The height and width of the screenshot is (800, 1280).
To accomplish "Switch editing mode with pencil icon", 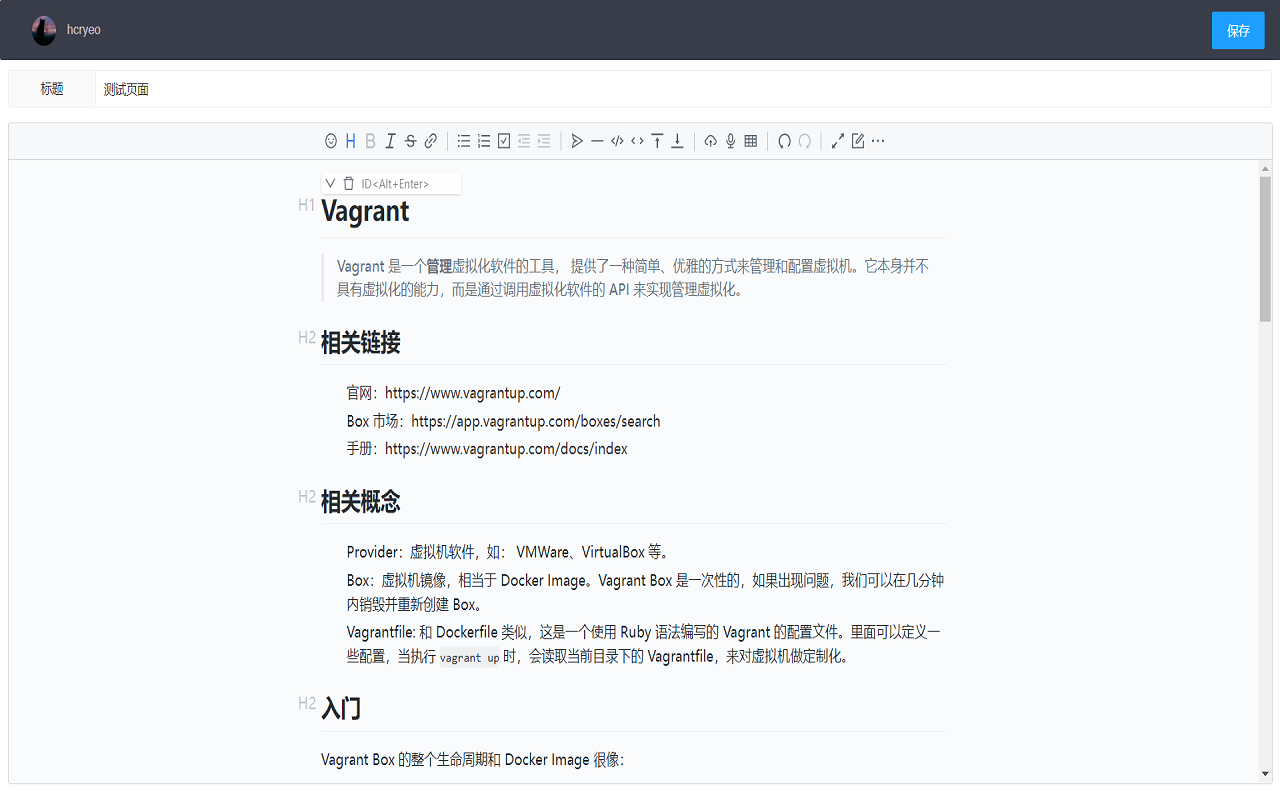I will (x=858, y=141).
